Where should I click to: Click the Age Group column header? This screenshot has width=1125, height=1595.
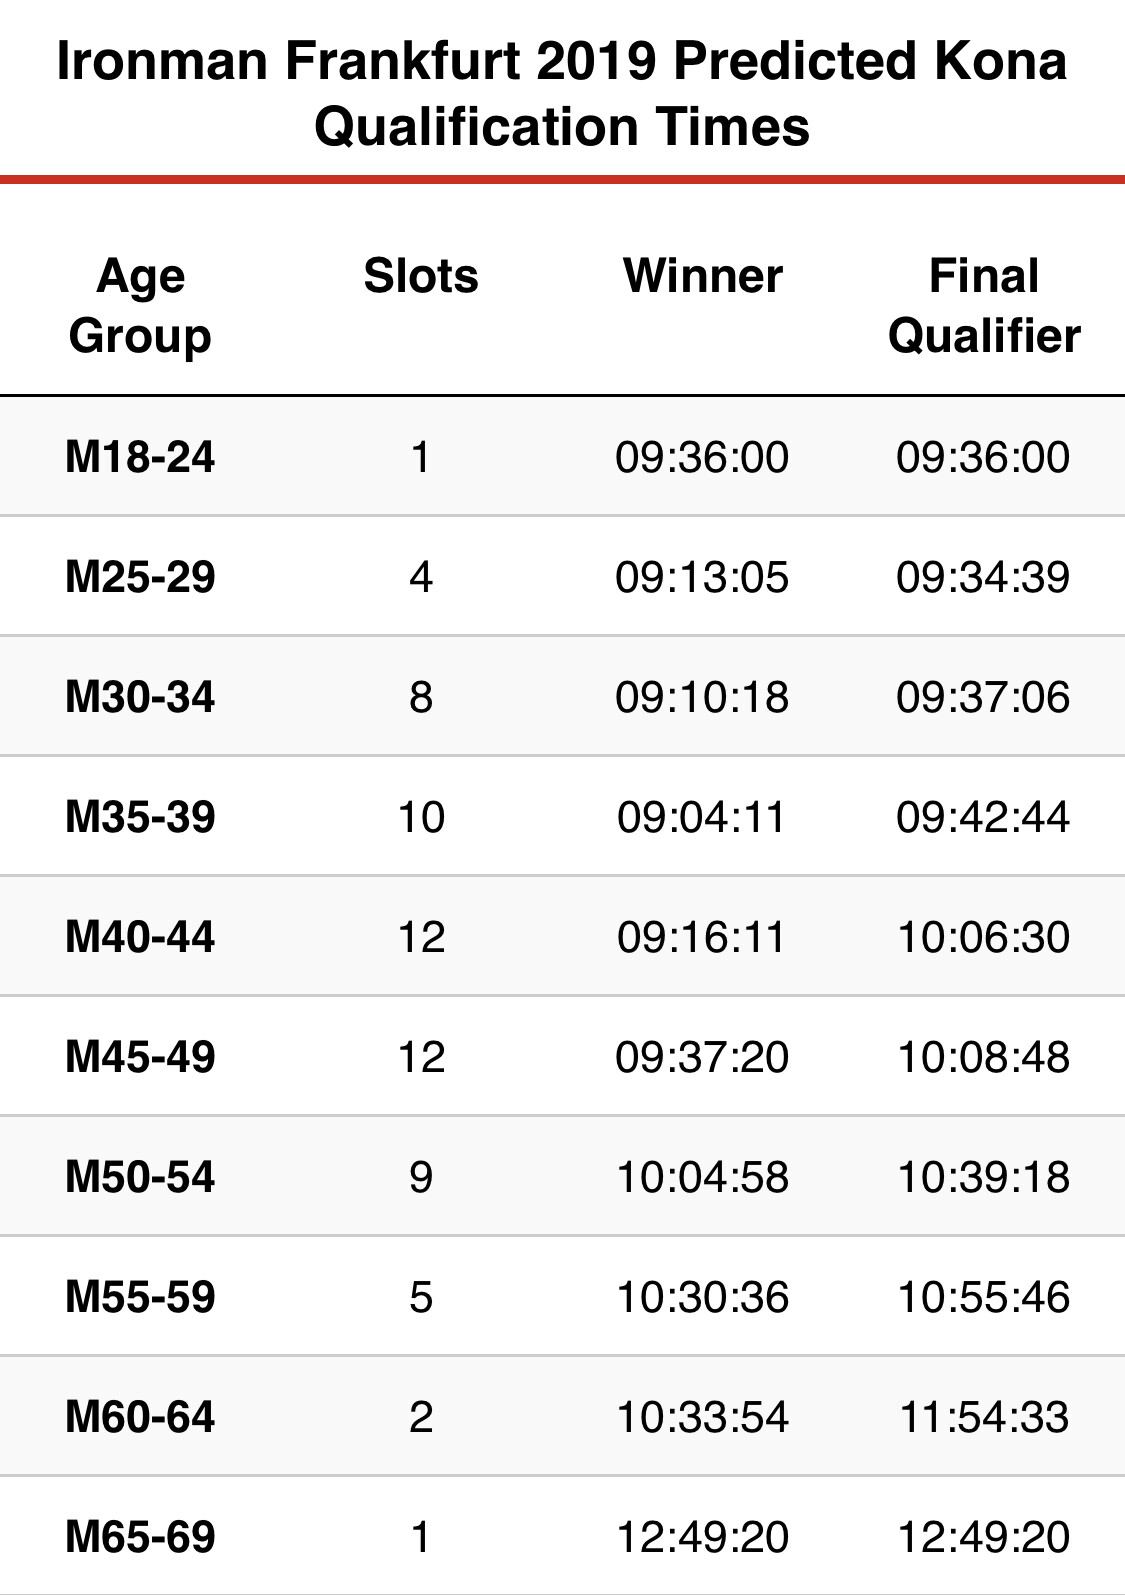[140, 306]
